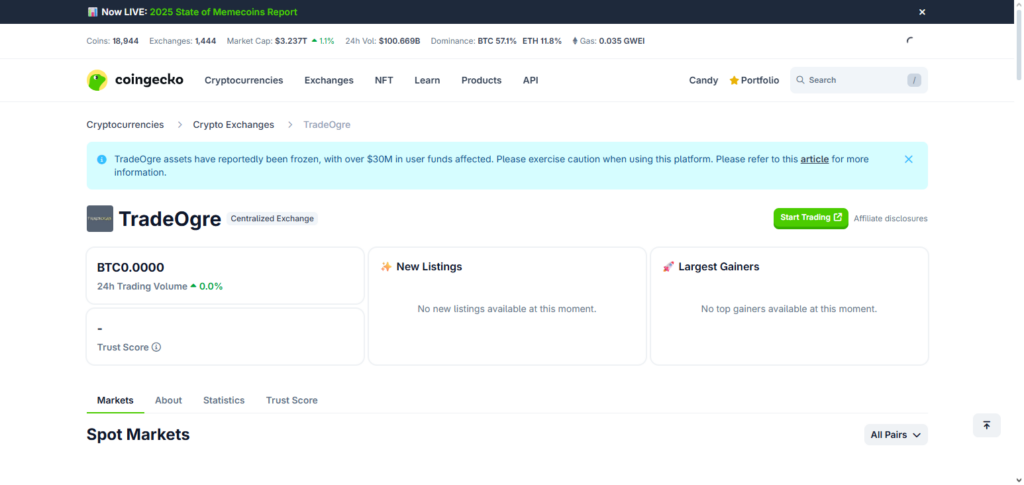The image size is (1024, 485).
Task: Click the gas price indicator icon
Action: pos(574,41)
